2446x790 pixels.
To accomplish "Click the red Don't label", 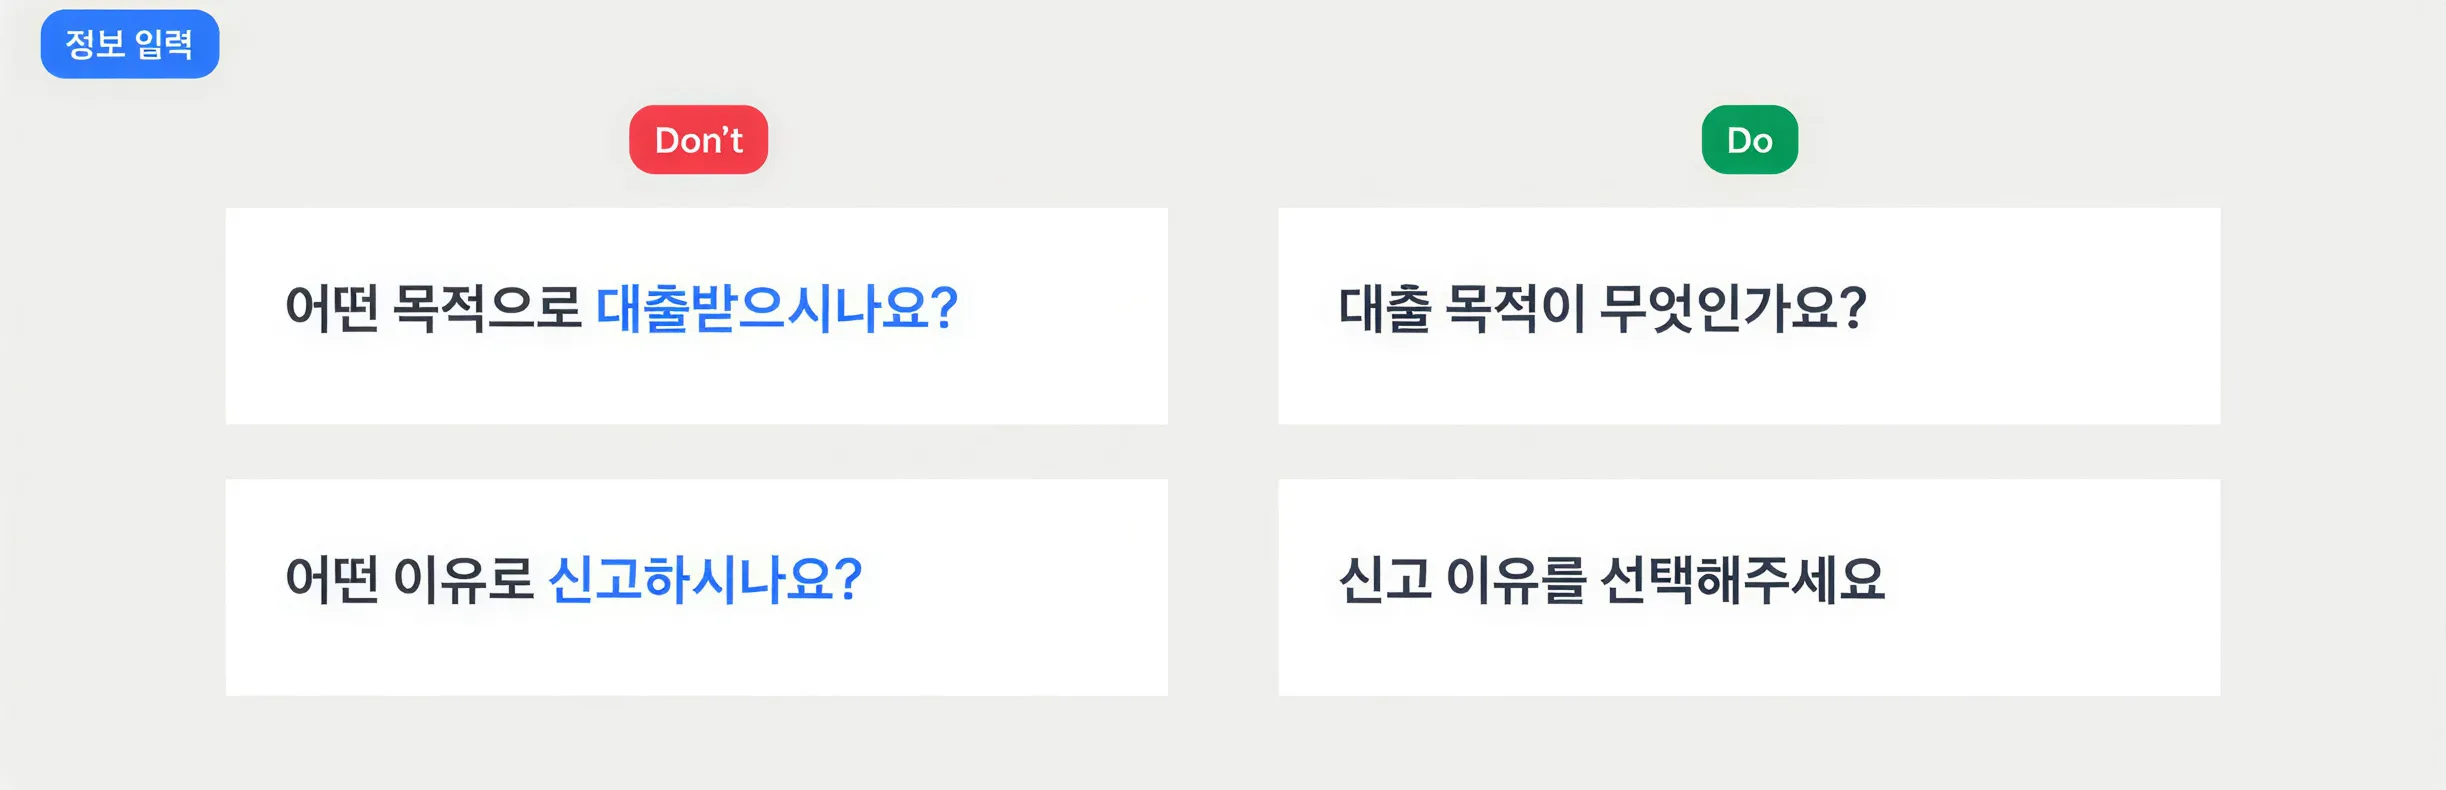I will coord(698,140).
